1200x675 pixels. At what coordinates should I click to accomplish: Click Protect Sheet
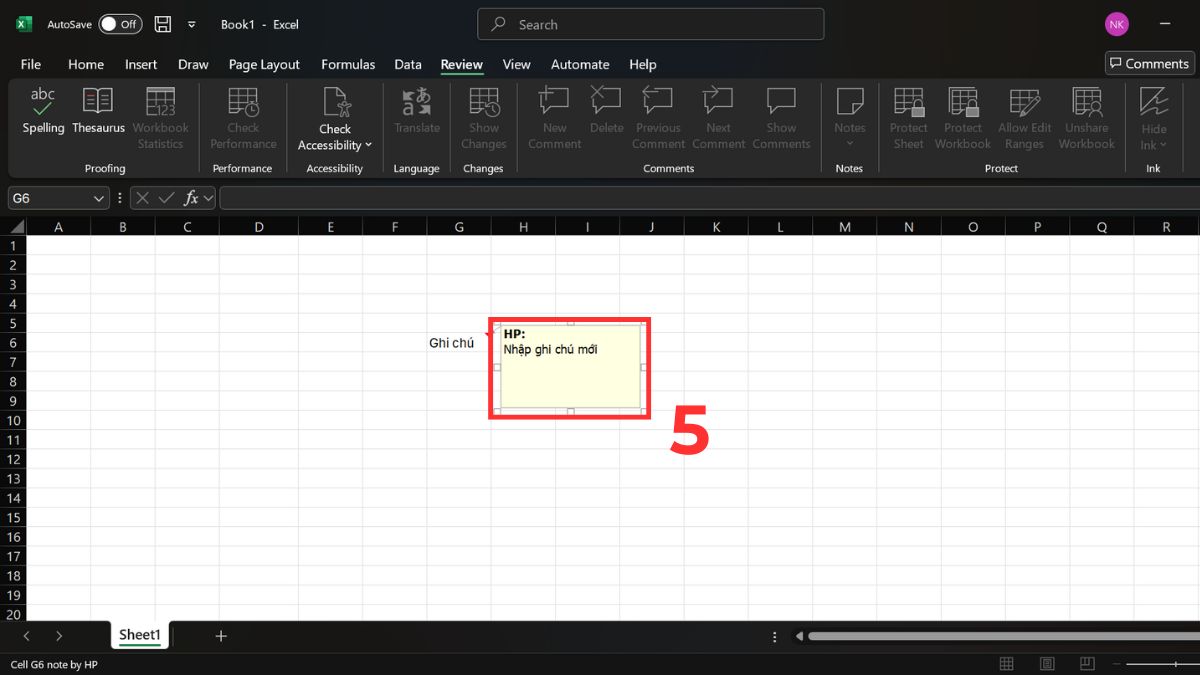tap(908, 112)
